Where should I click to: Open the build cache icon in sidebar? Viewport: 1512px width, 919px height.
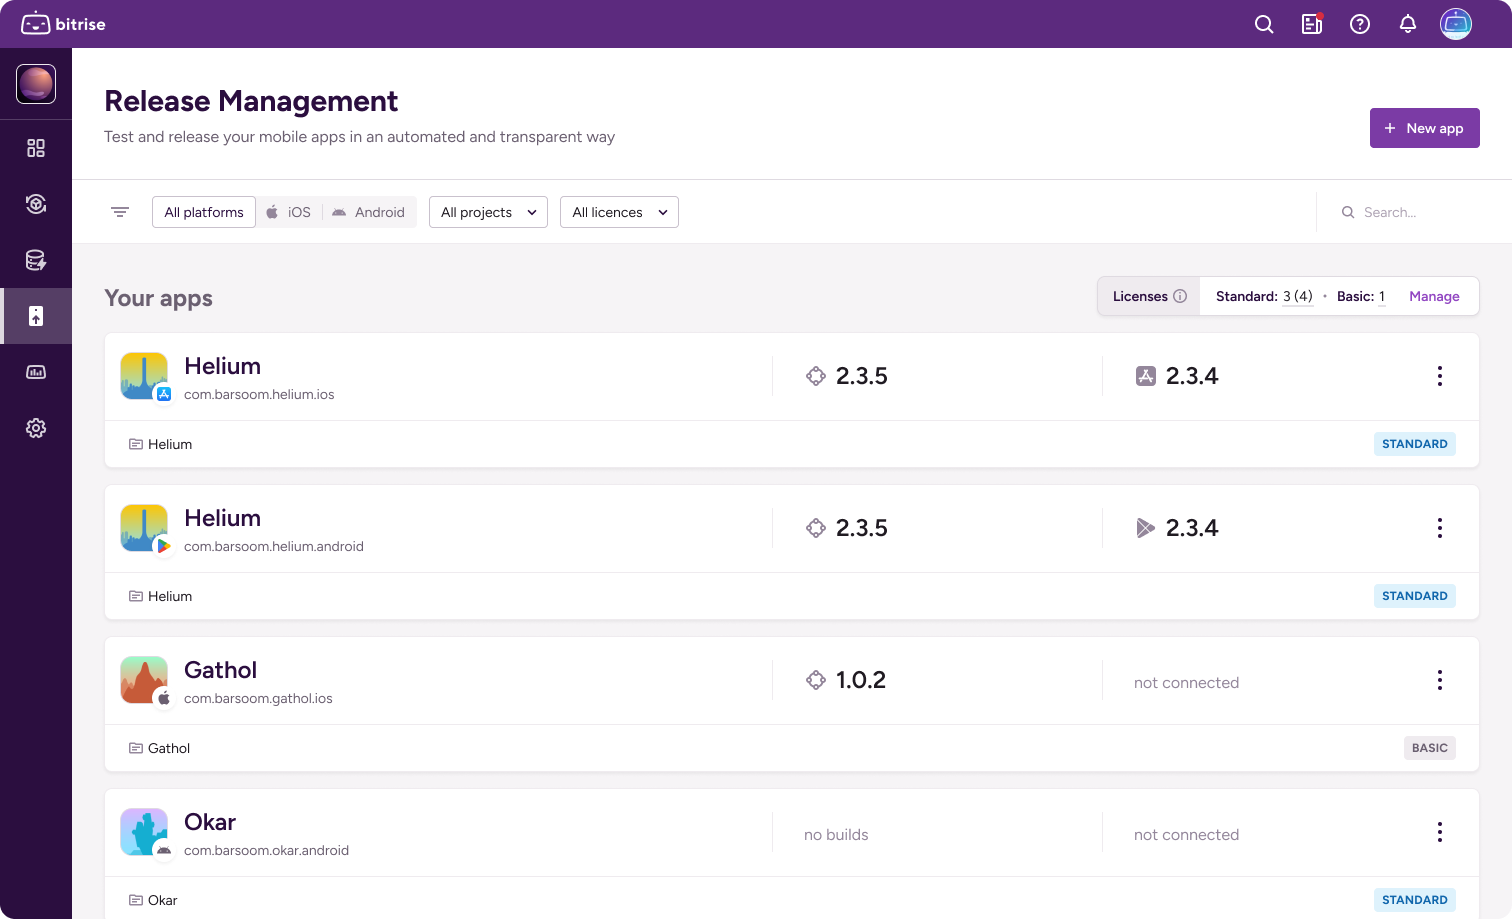click(36, 204)
